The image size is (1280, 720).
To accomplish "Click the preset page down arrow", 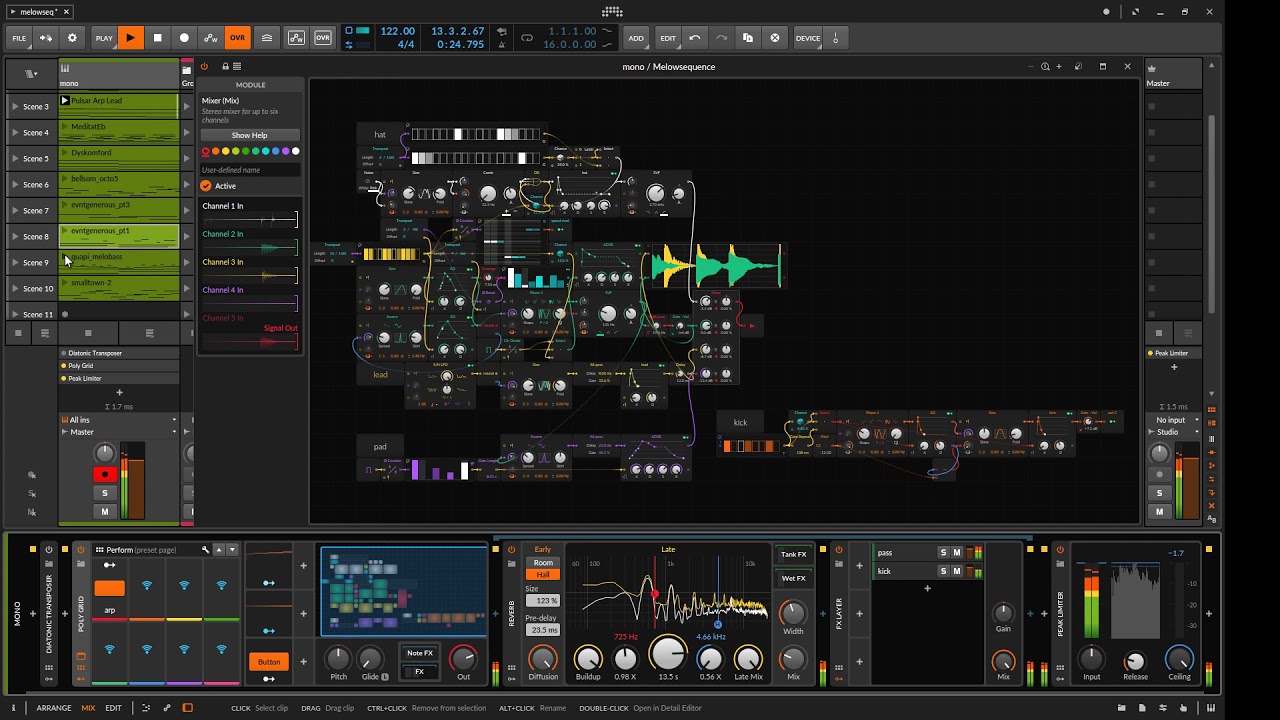I will [233, 550].
